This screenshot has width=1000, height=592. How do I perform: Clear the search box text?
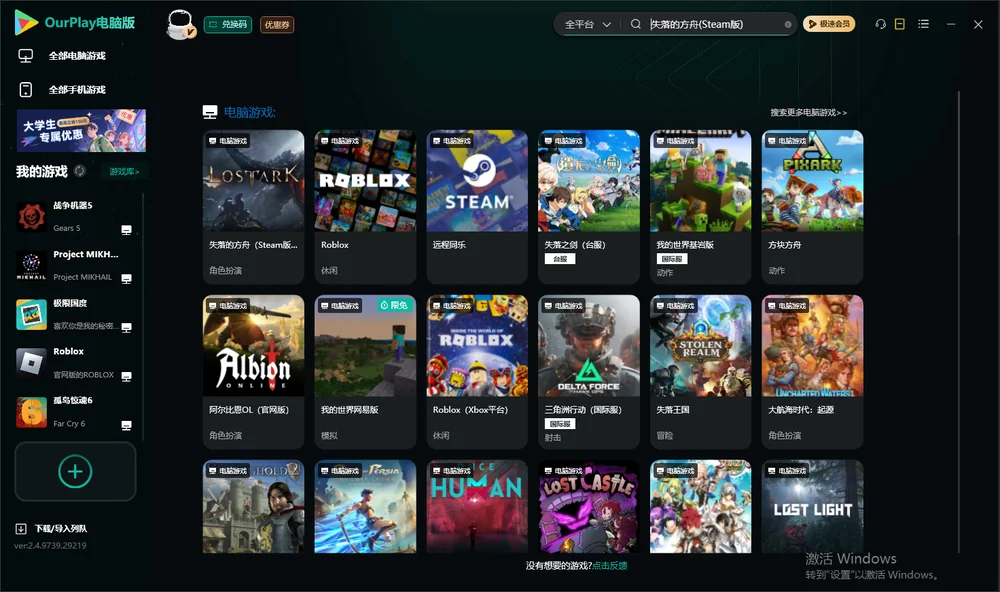[x=788, y=24]
